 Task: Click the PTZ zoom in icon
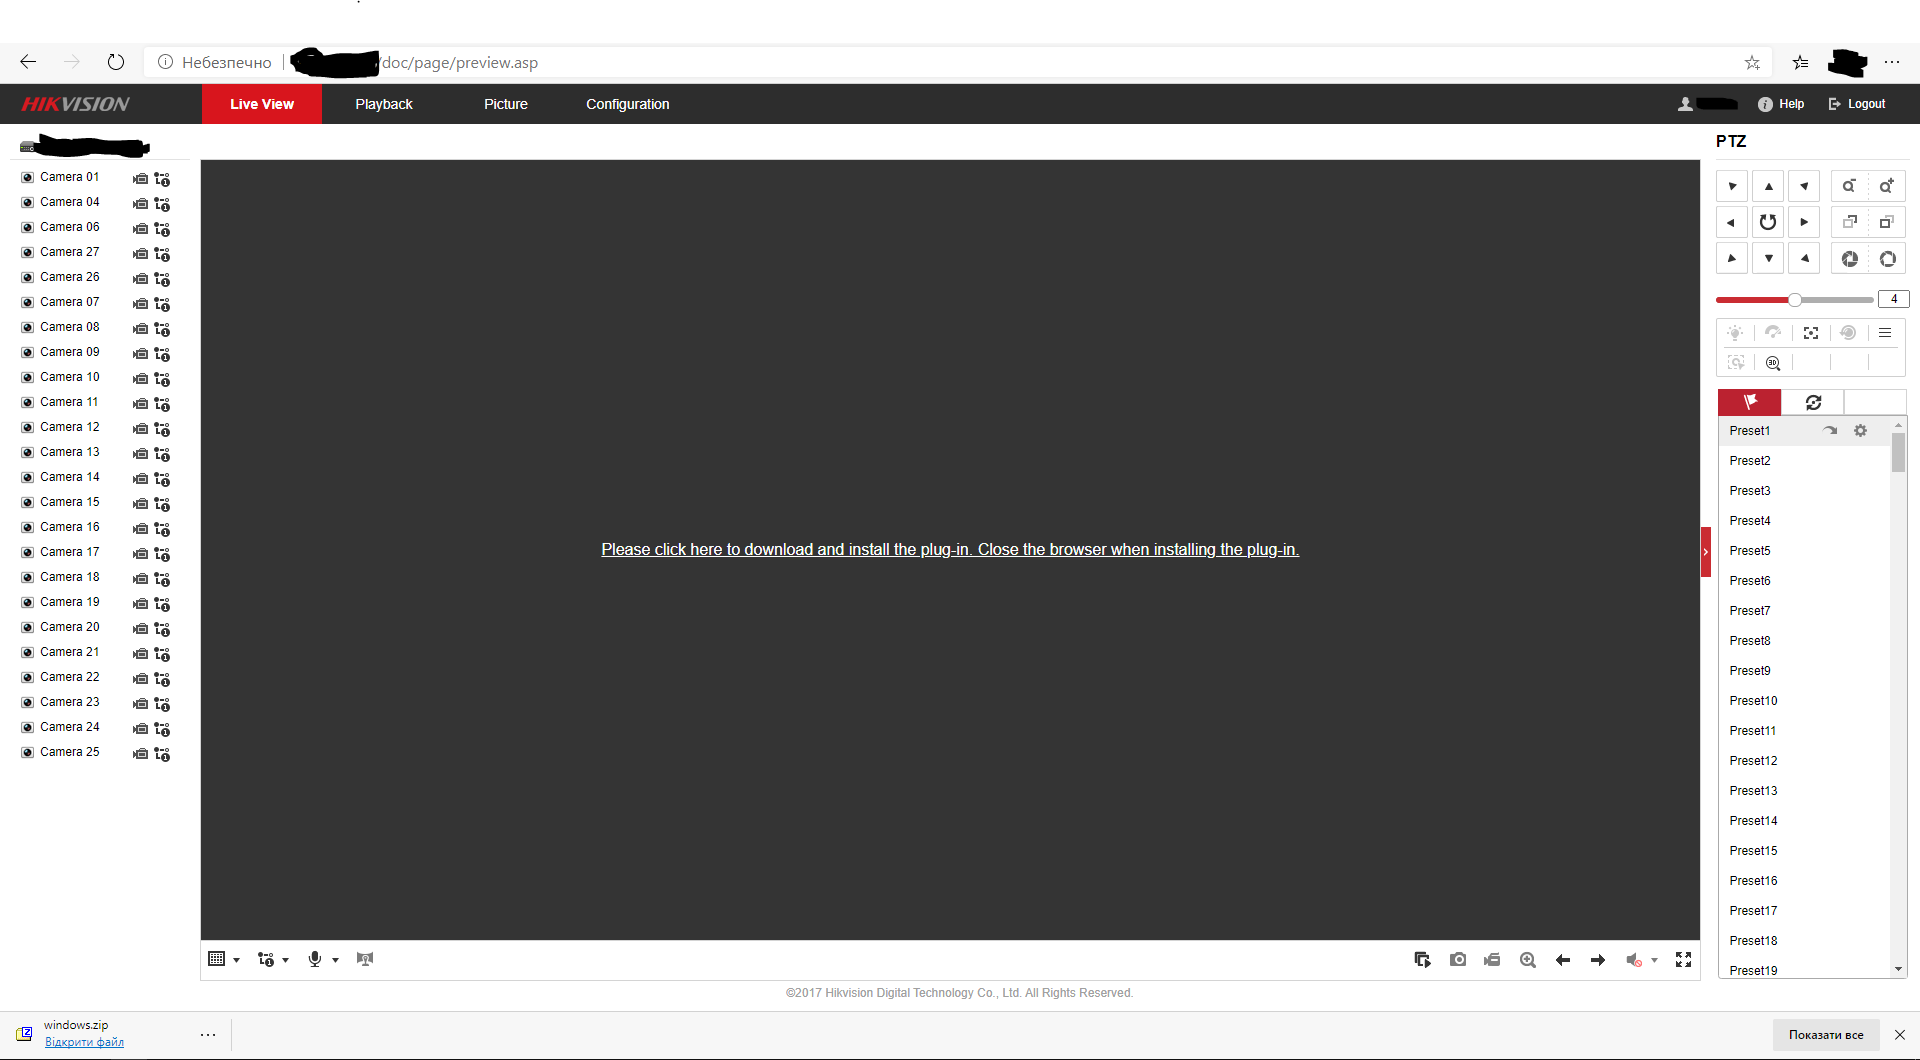(1886, 186)
